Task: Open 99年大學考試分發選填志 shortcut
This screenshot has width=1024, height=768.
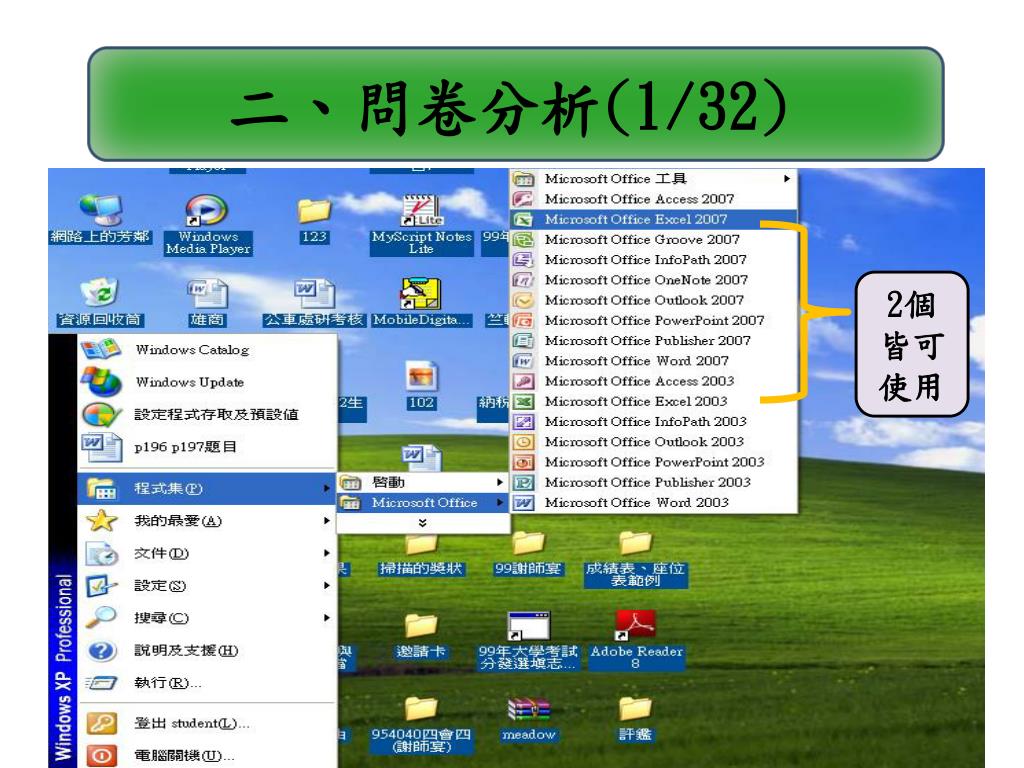Action: coord(528,640)
